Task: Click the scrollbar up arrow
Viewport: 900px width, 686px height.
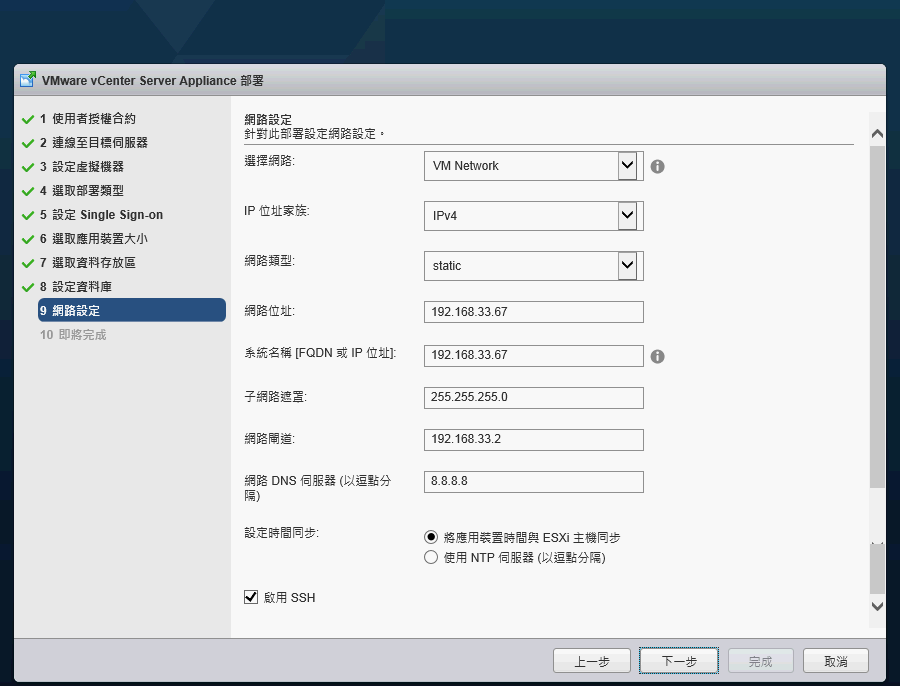Action: (x=877, y=134)
